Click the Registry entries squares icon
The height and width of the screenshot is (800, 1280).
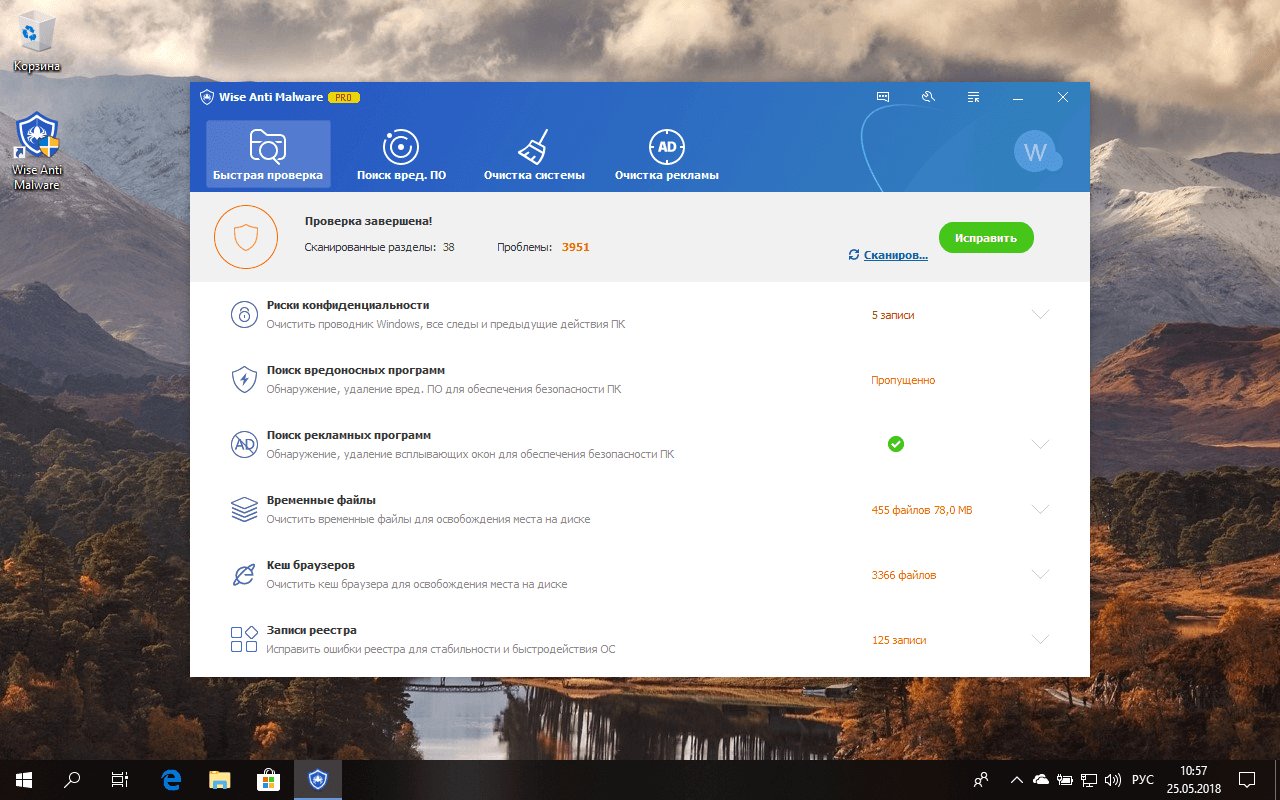coord(244,639)
